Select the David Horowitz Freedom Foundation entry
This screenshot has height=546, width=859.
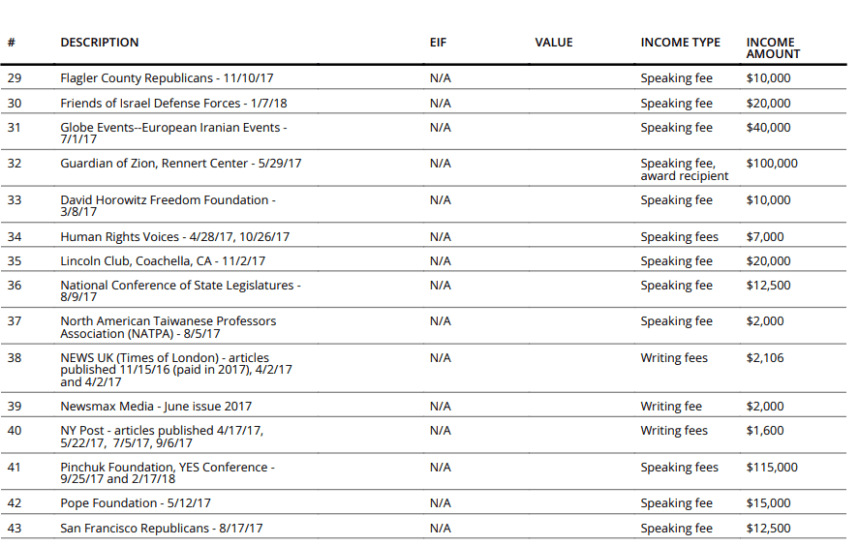(165, 206)
